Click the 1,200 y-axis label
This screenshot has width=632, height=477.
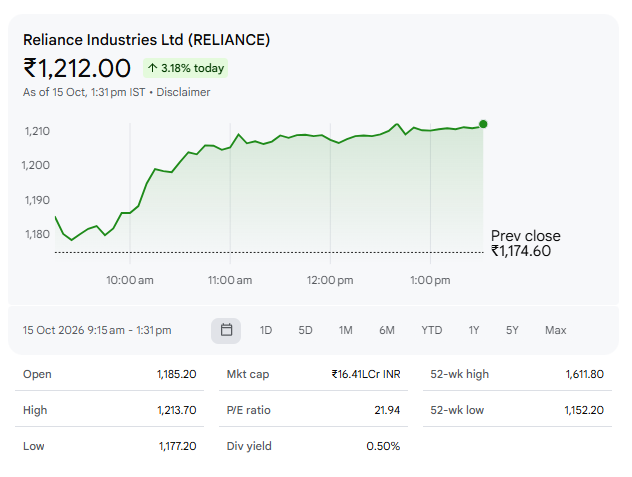pyautogui.click(x=35, y=165)
